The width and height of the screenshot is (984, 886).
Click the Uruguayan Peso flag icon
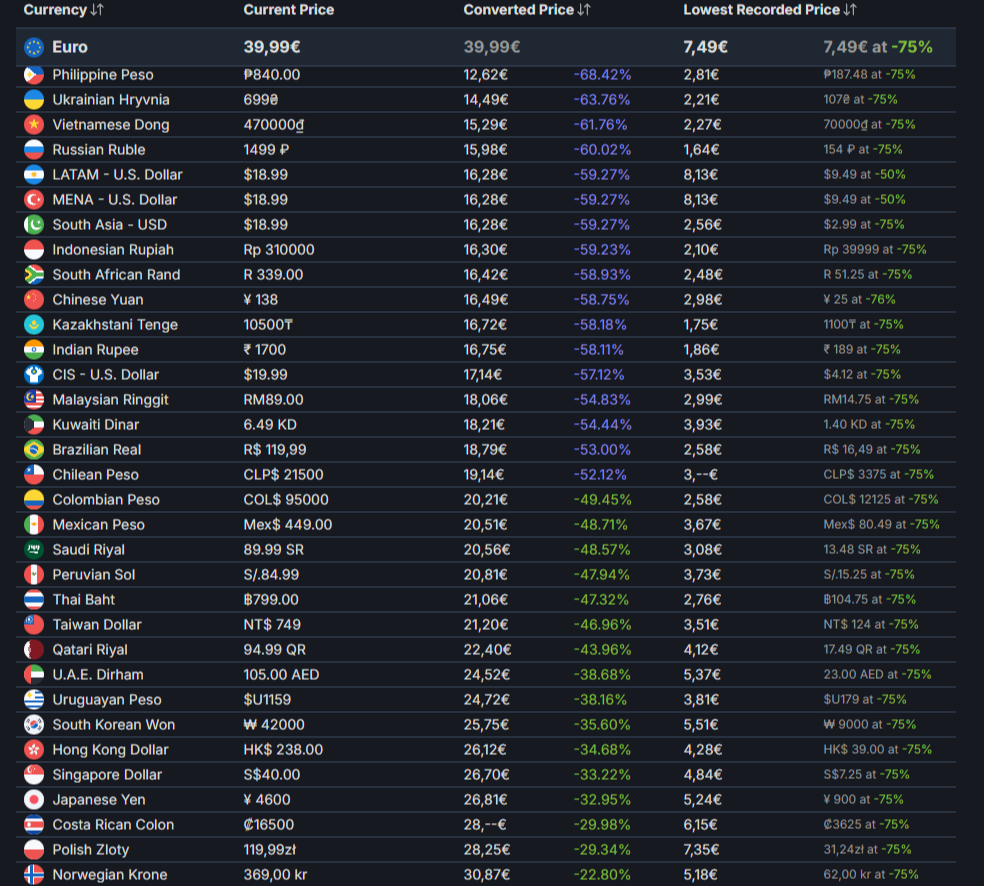click(x=34, y=700)
